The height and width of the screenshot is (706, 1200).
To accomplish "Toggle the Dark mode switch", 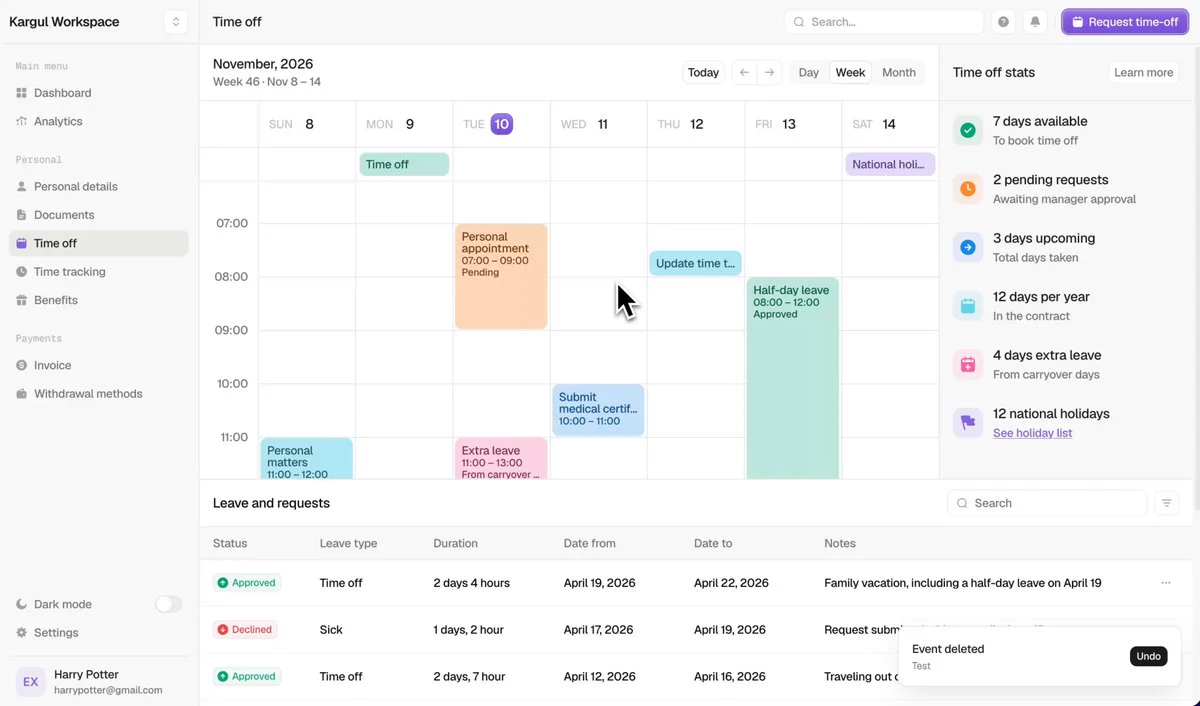I will 169,604.
